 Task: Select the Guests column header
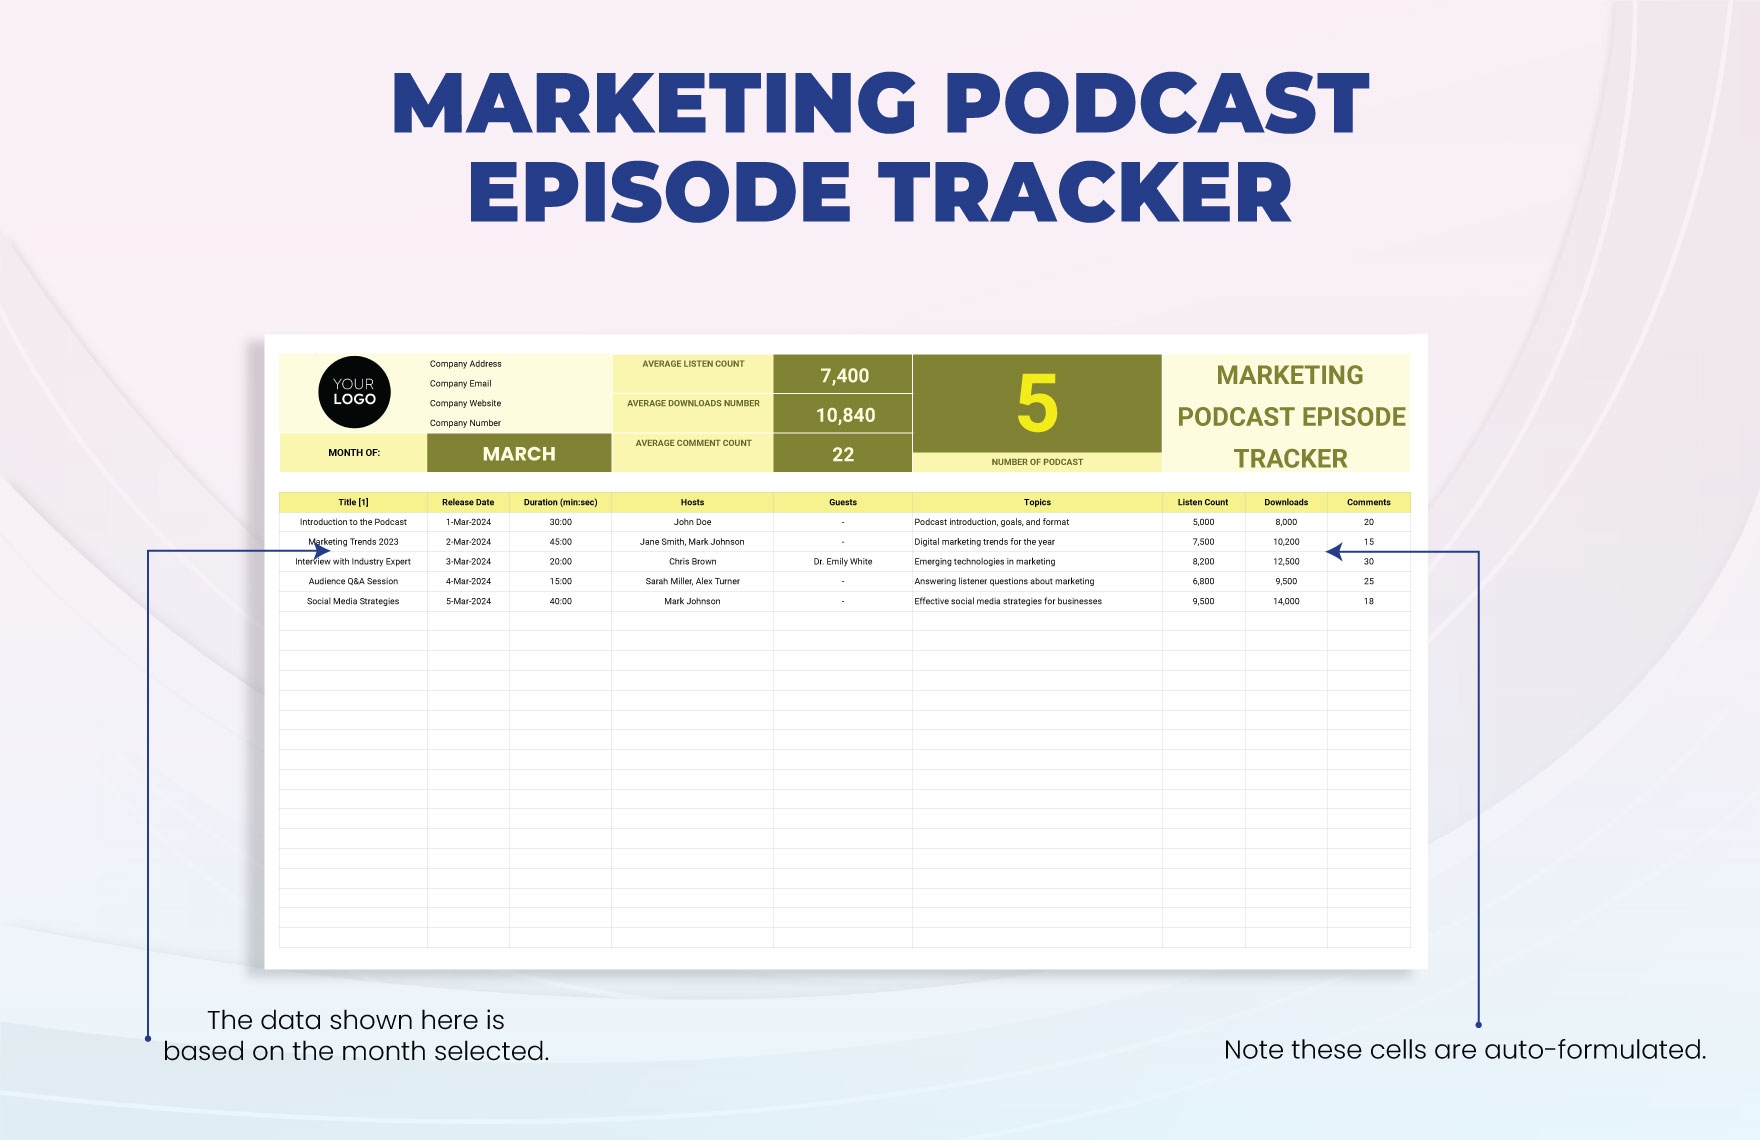click(x=841, y=502)
